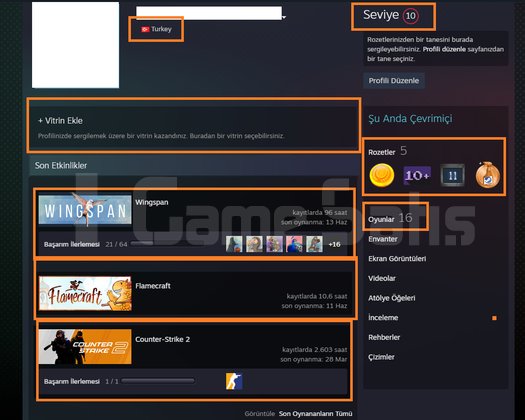Open the Flamecraft game banner
The height and width of the screenshot is (420, 525).
point(85,293)
